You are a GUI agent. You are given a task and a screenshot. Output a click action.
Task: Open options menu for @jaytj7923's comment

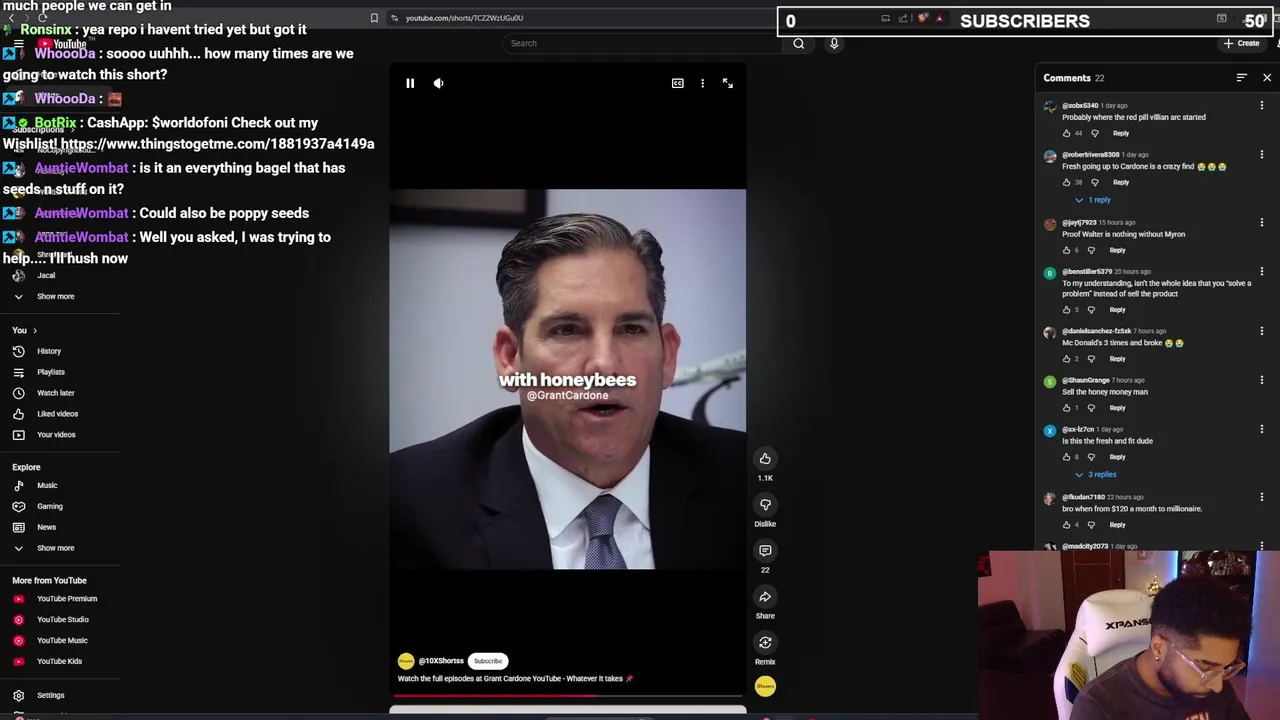[x=1262, y=222]
